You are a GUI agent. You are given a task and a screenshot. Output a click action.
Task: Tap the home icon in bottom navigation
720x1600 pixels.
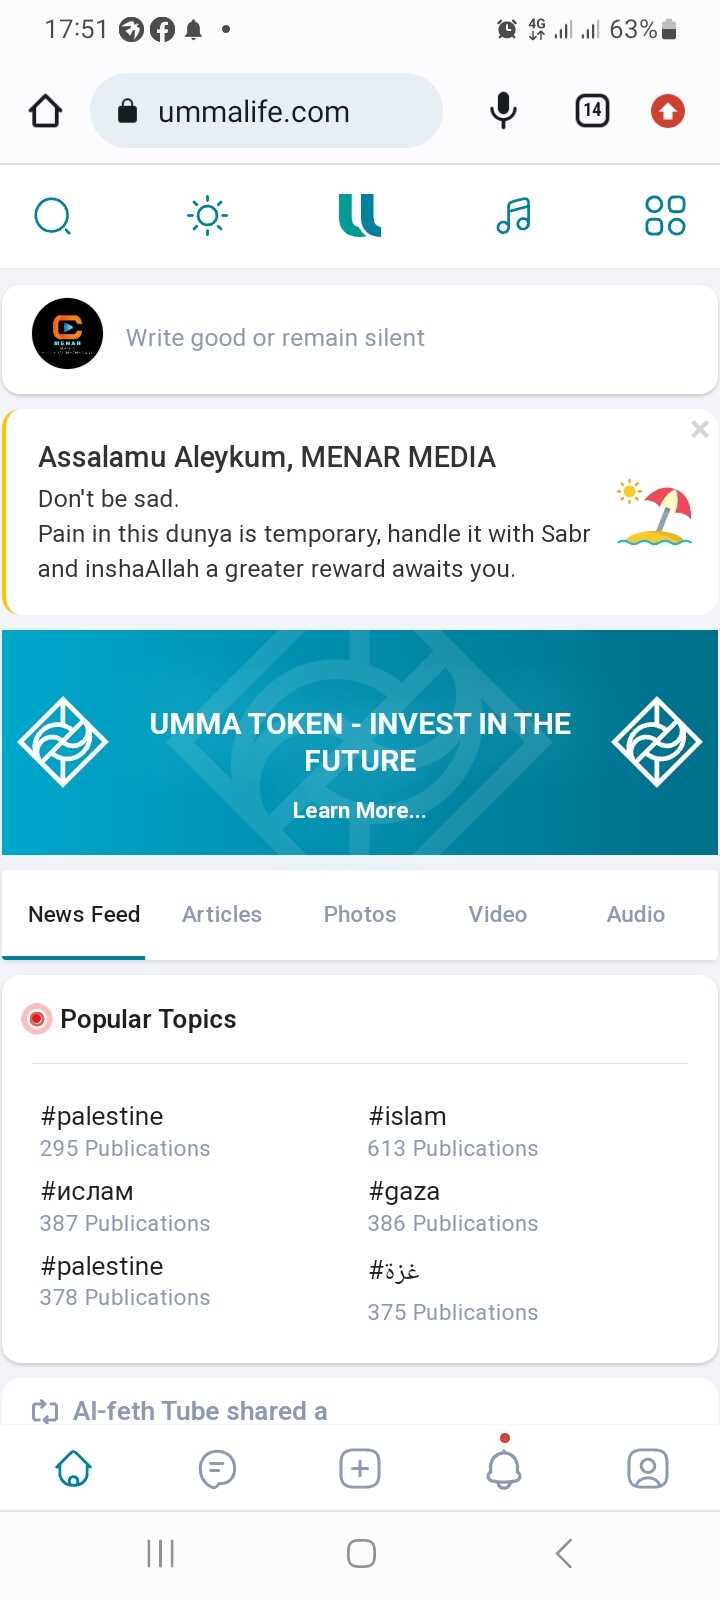coord(74,1469)
